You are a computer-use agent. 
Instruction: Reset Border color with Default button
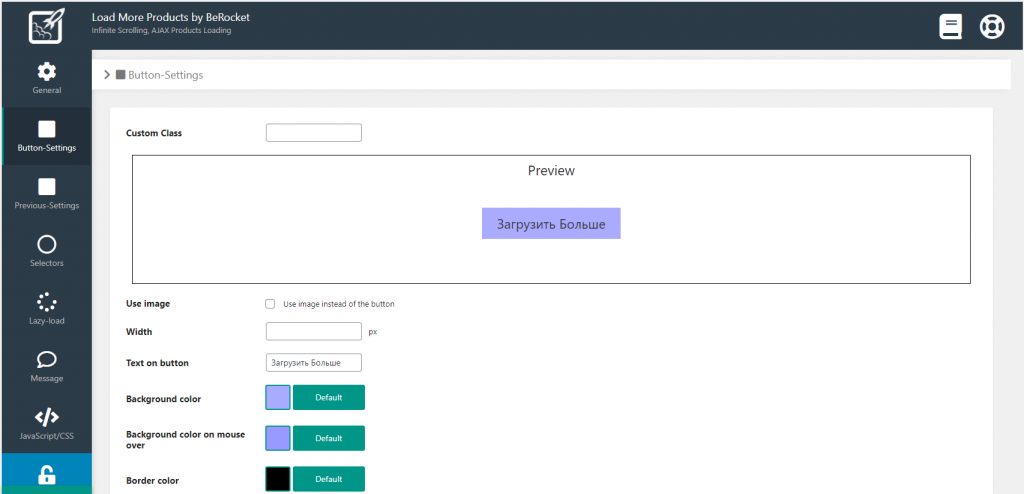point(328,479)
